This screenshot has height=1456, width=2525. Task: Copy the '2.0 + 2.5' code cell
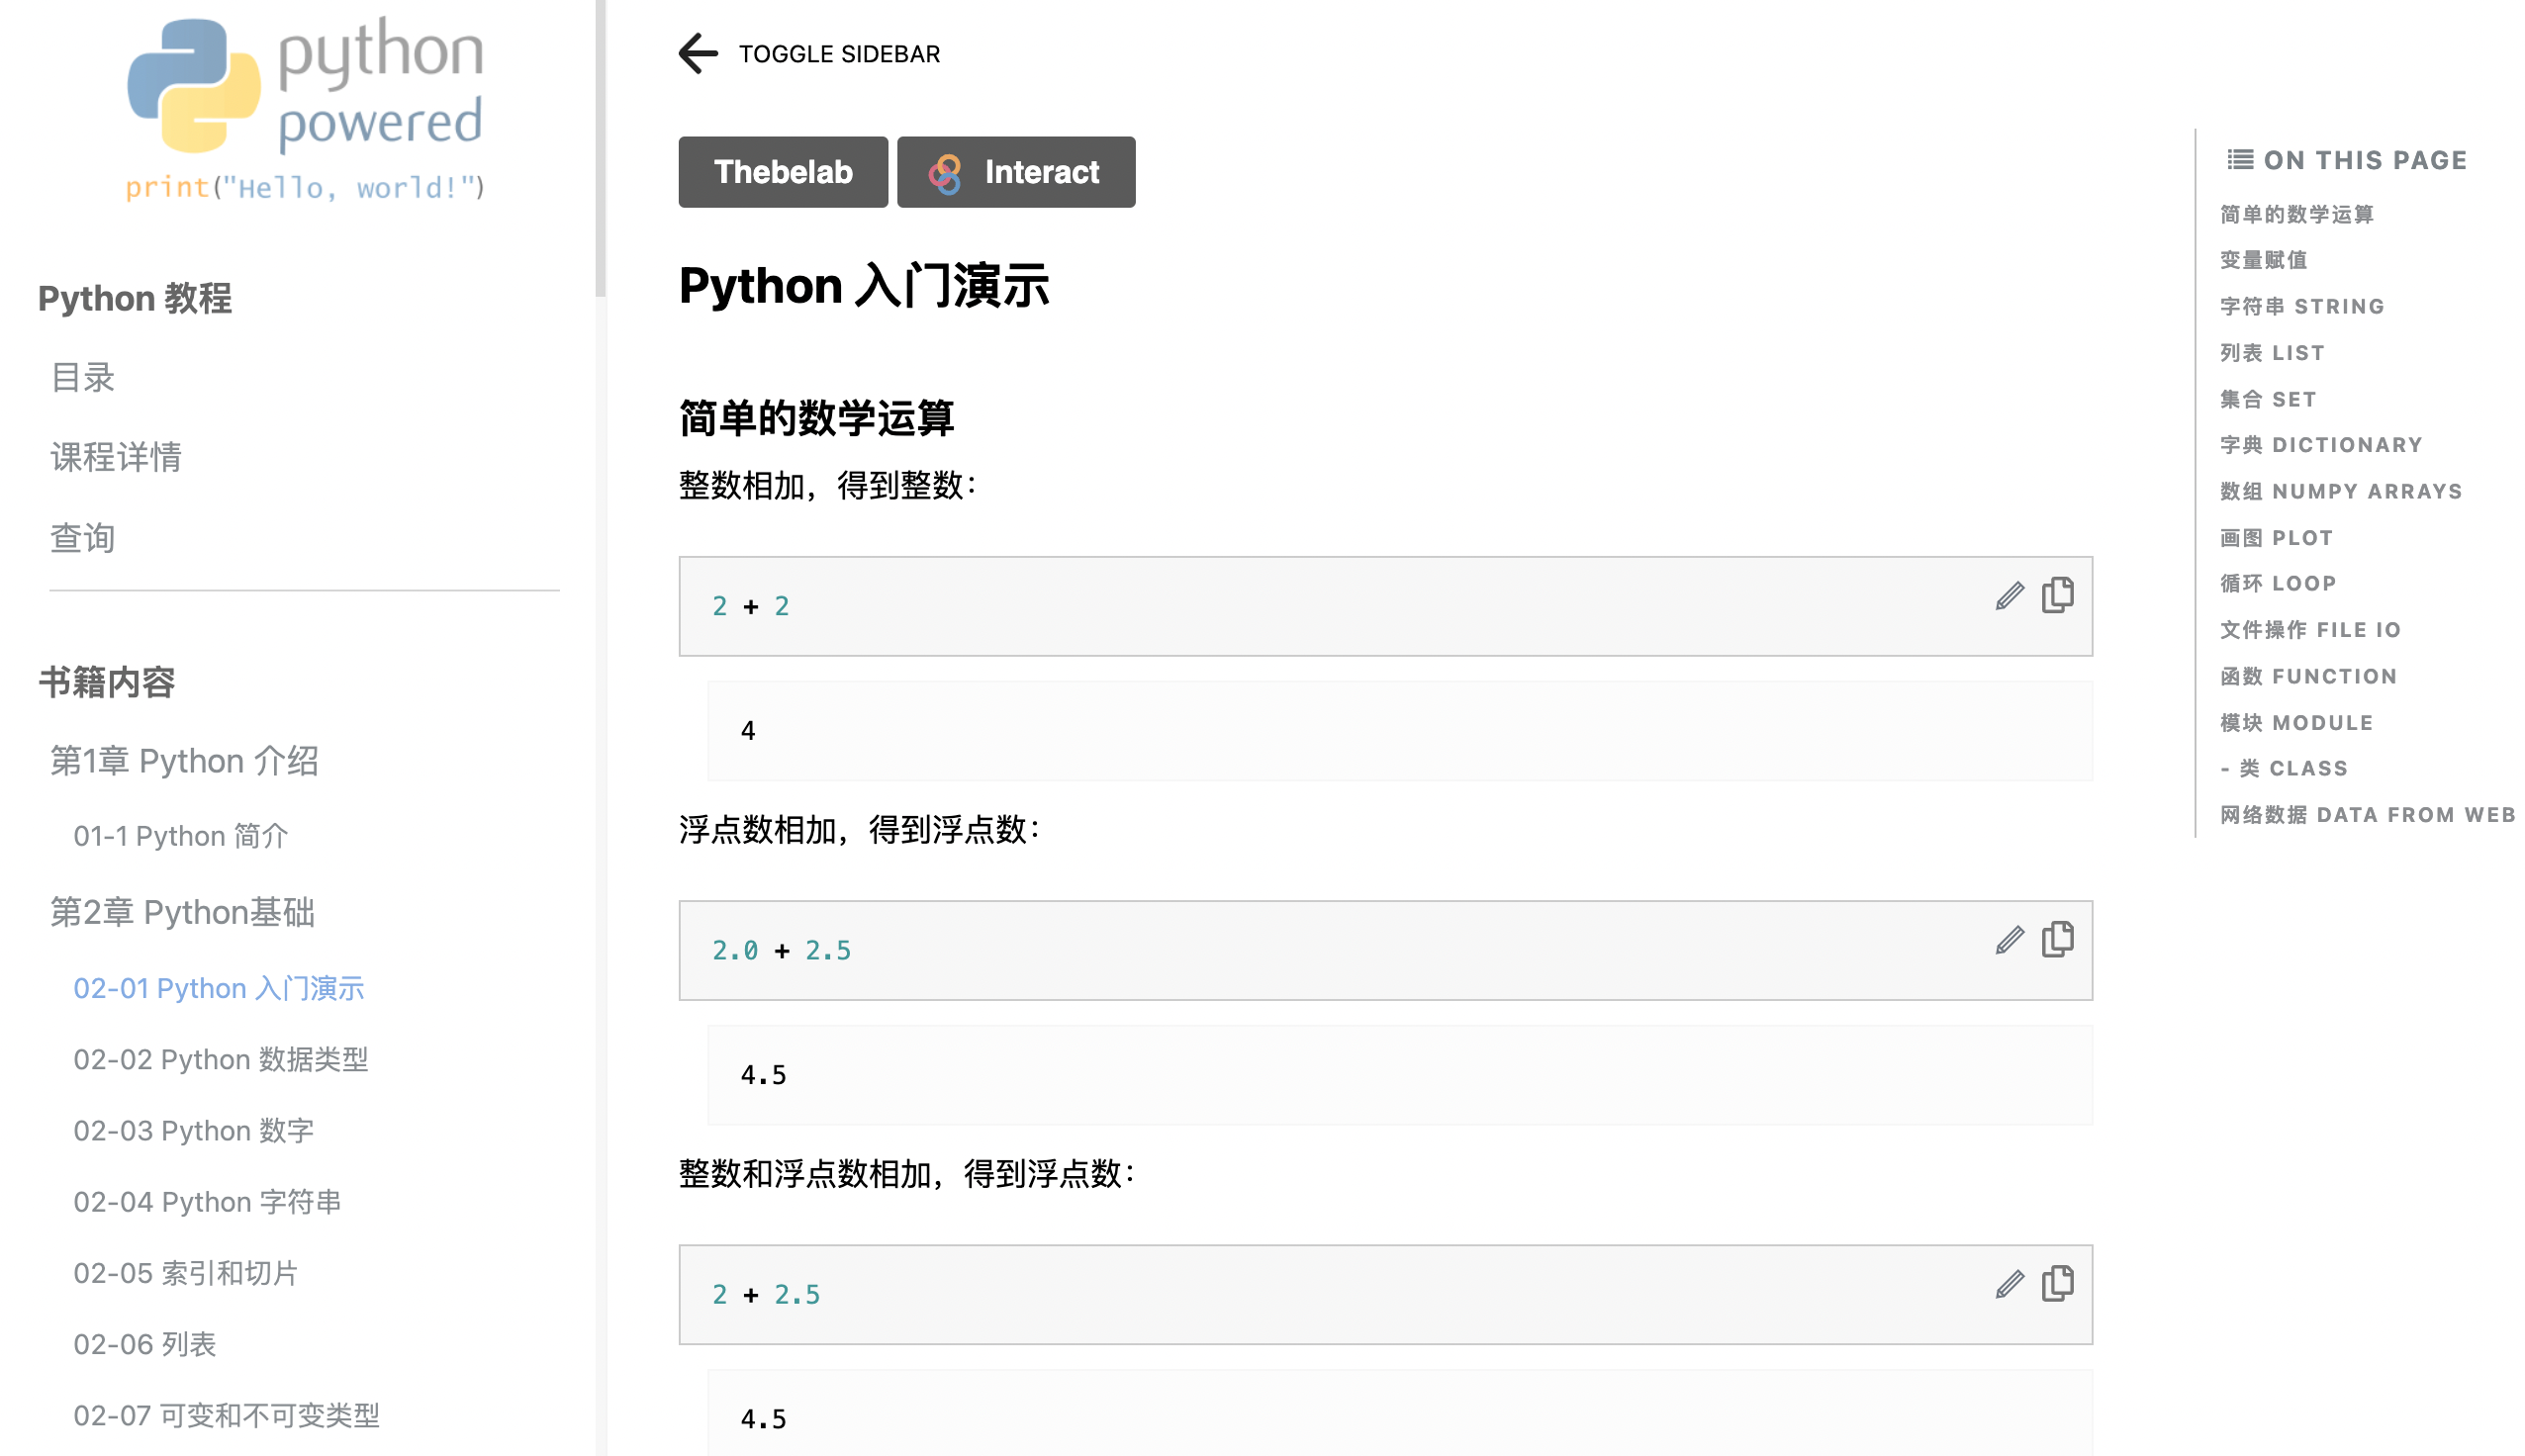coord(2057,939)
